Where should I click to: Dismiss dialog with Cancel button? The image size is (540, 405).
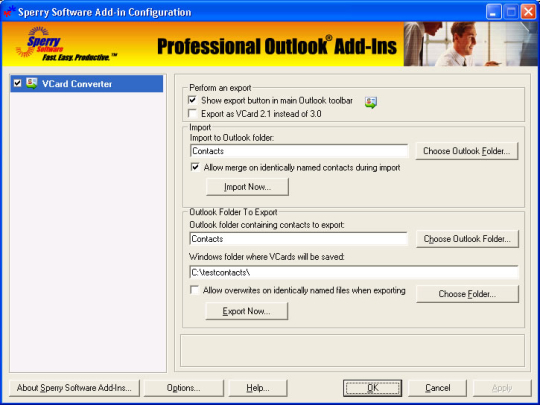pos(437,388)
